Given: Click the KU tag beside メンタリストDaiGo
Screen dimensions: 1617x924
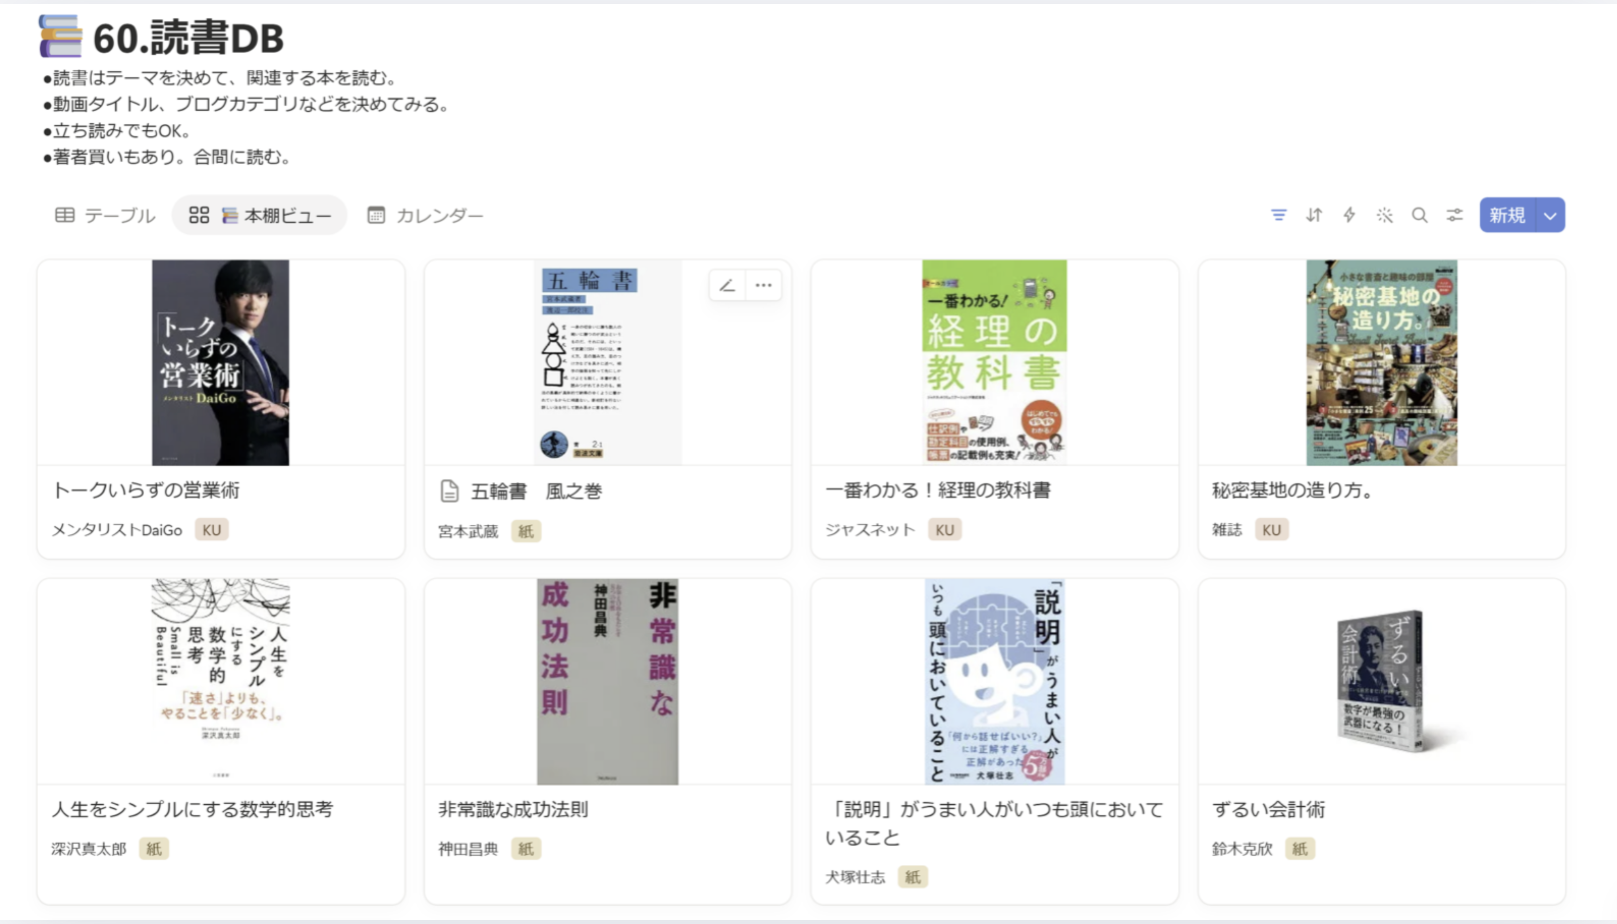Looking at the screenshot, I should (x=211, y=530).
